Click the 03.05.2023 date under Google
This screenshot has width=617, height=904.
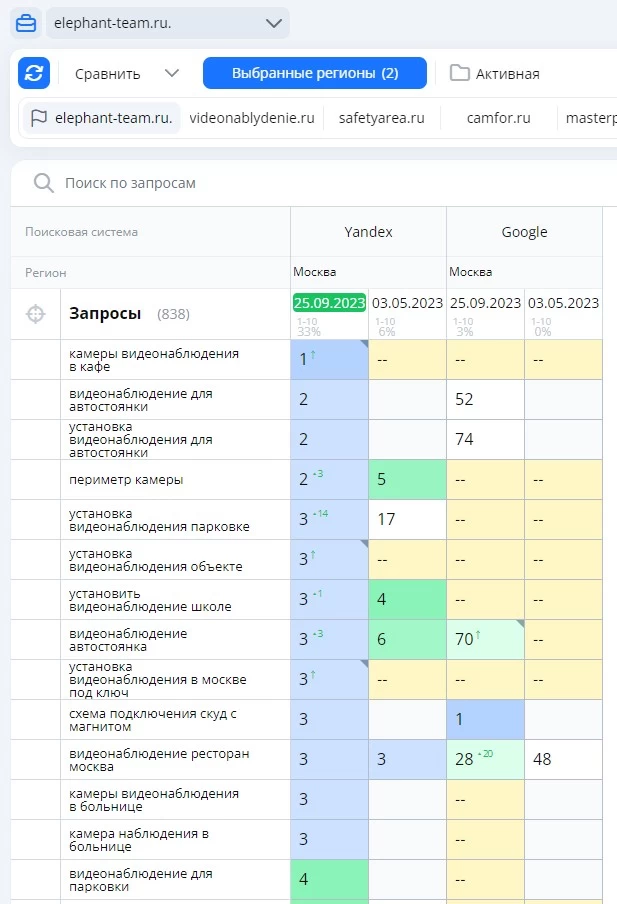563,302
